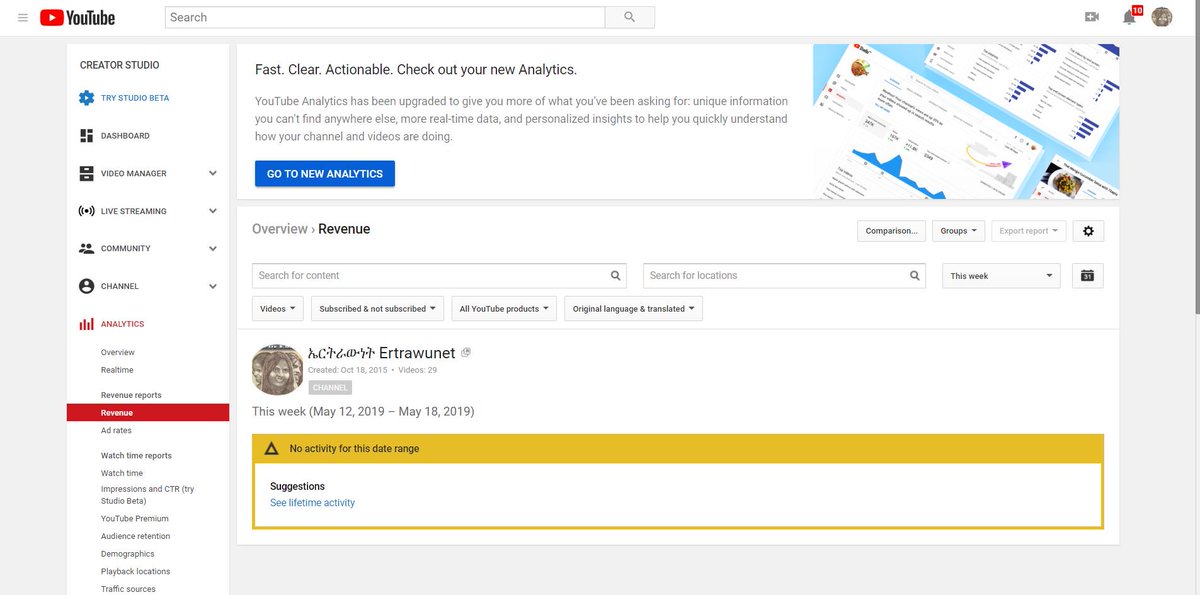Open Impressions and CTR report
This screenshot has width=1200, height=595.
point(148,495)
